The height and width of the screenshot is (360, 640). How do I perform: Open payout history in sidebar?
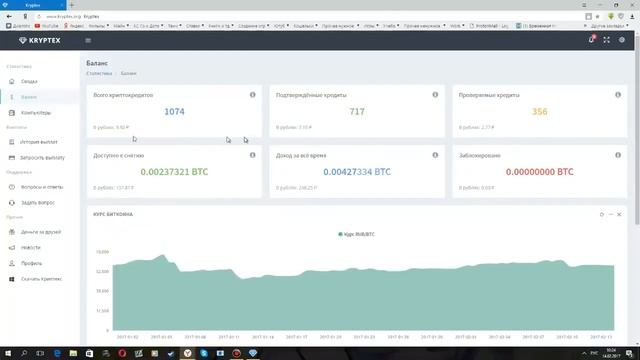(x=40, y=142)
